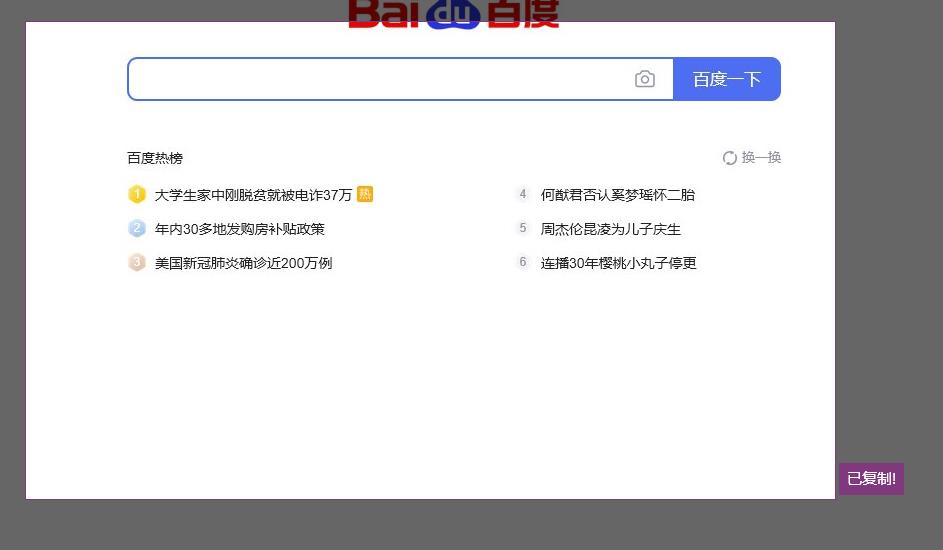Open 连播30年樱桃小丸子停更 hot topic
Image resolution: width=943 pixels, height=550 pixels.
pyautogui.click(x=618, y=263)
